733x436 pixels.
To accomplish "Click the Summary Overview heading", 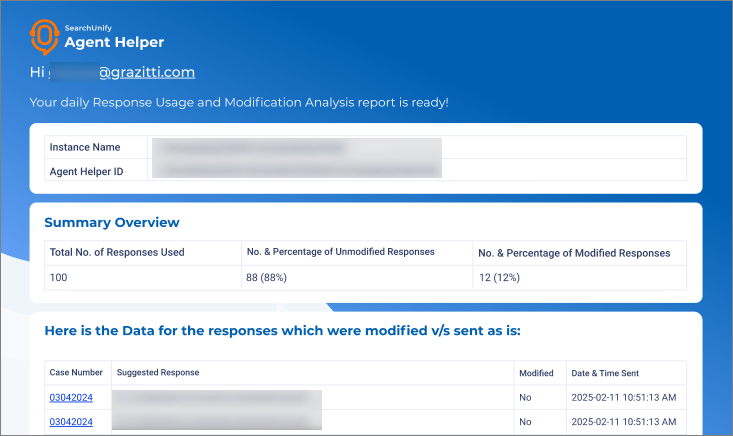I will 112,222.
